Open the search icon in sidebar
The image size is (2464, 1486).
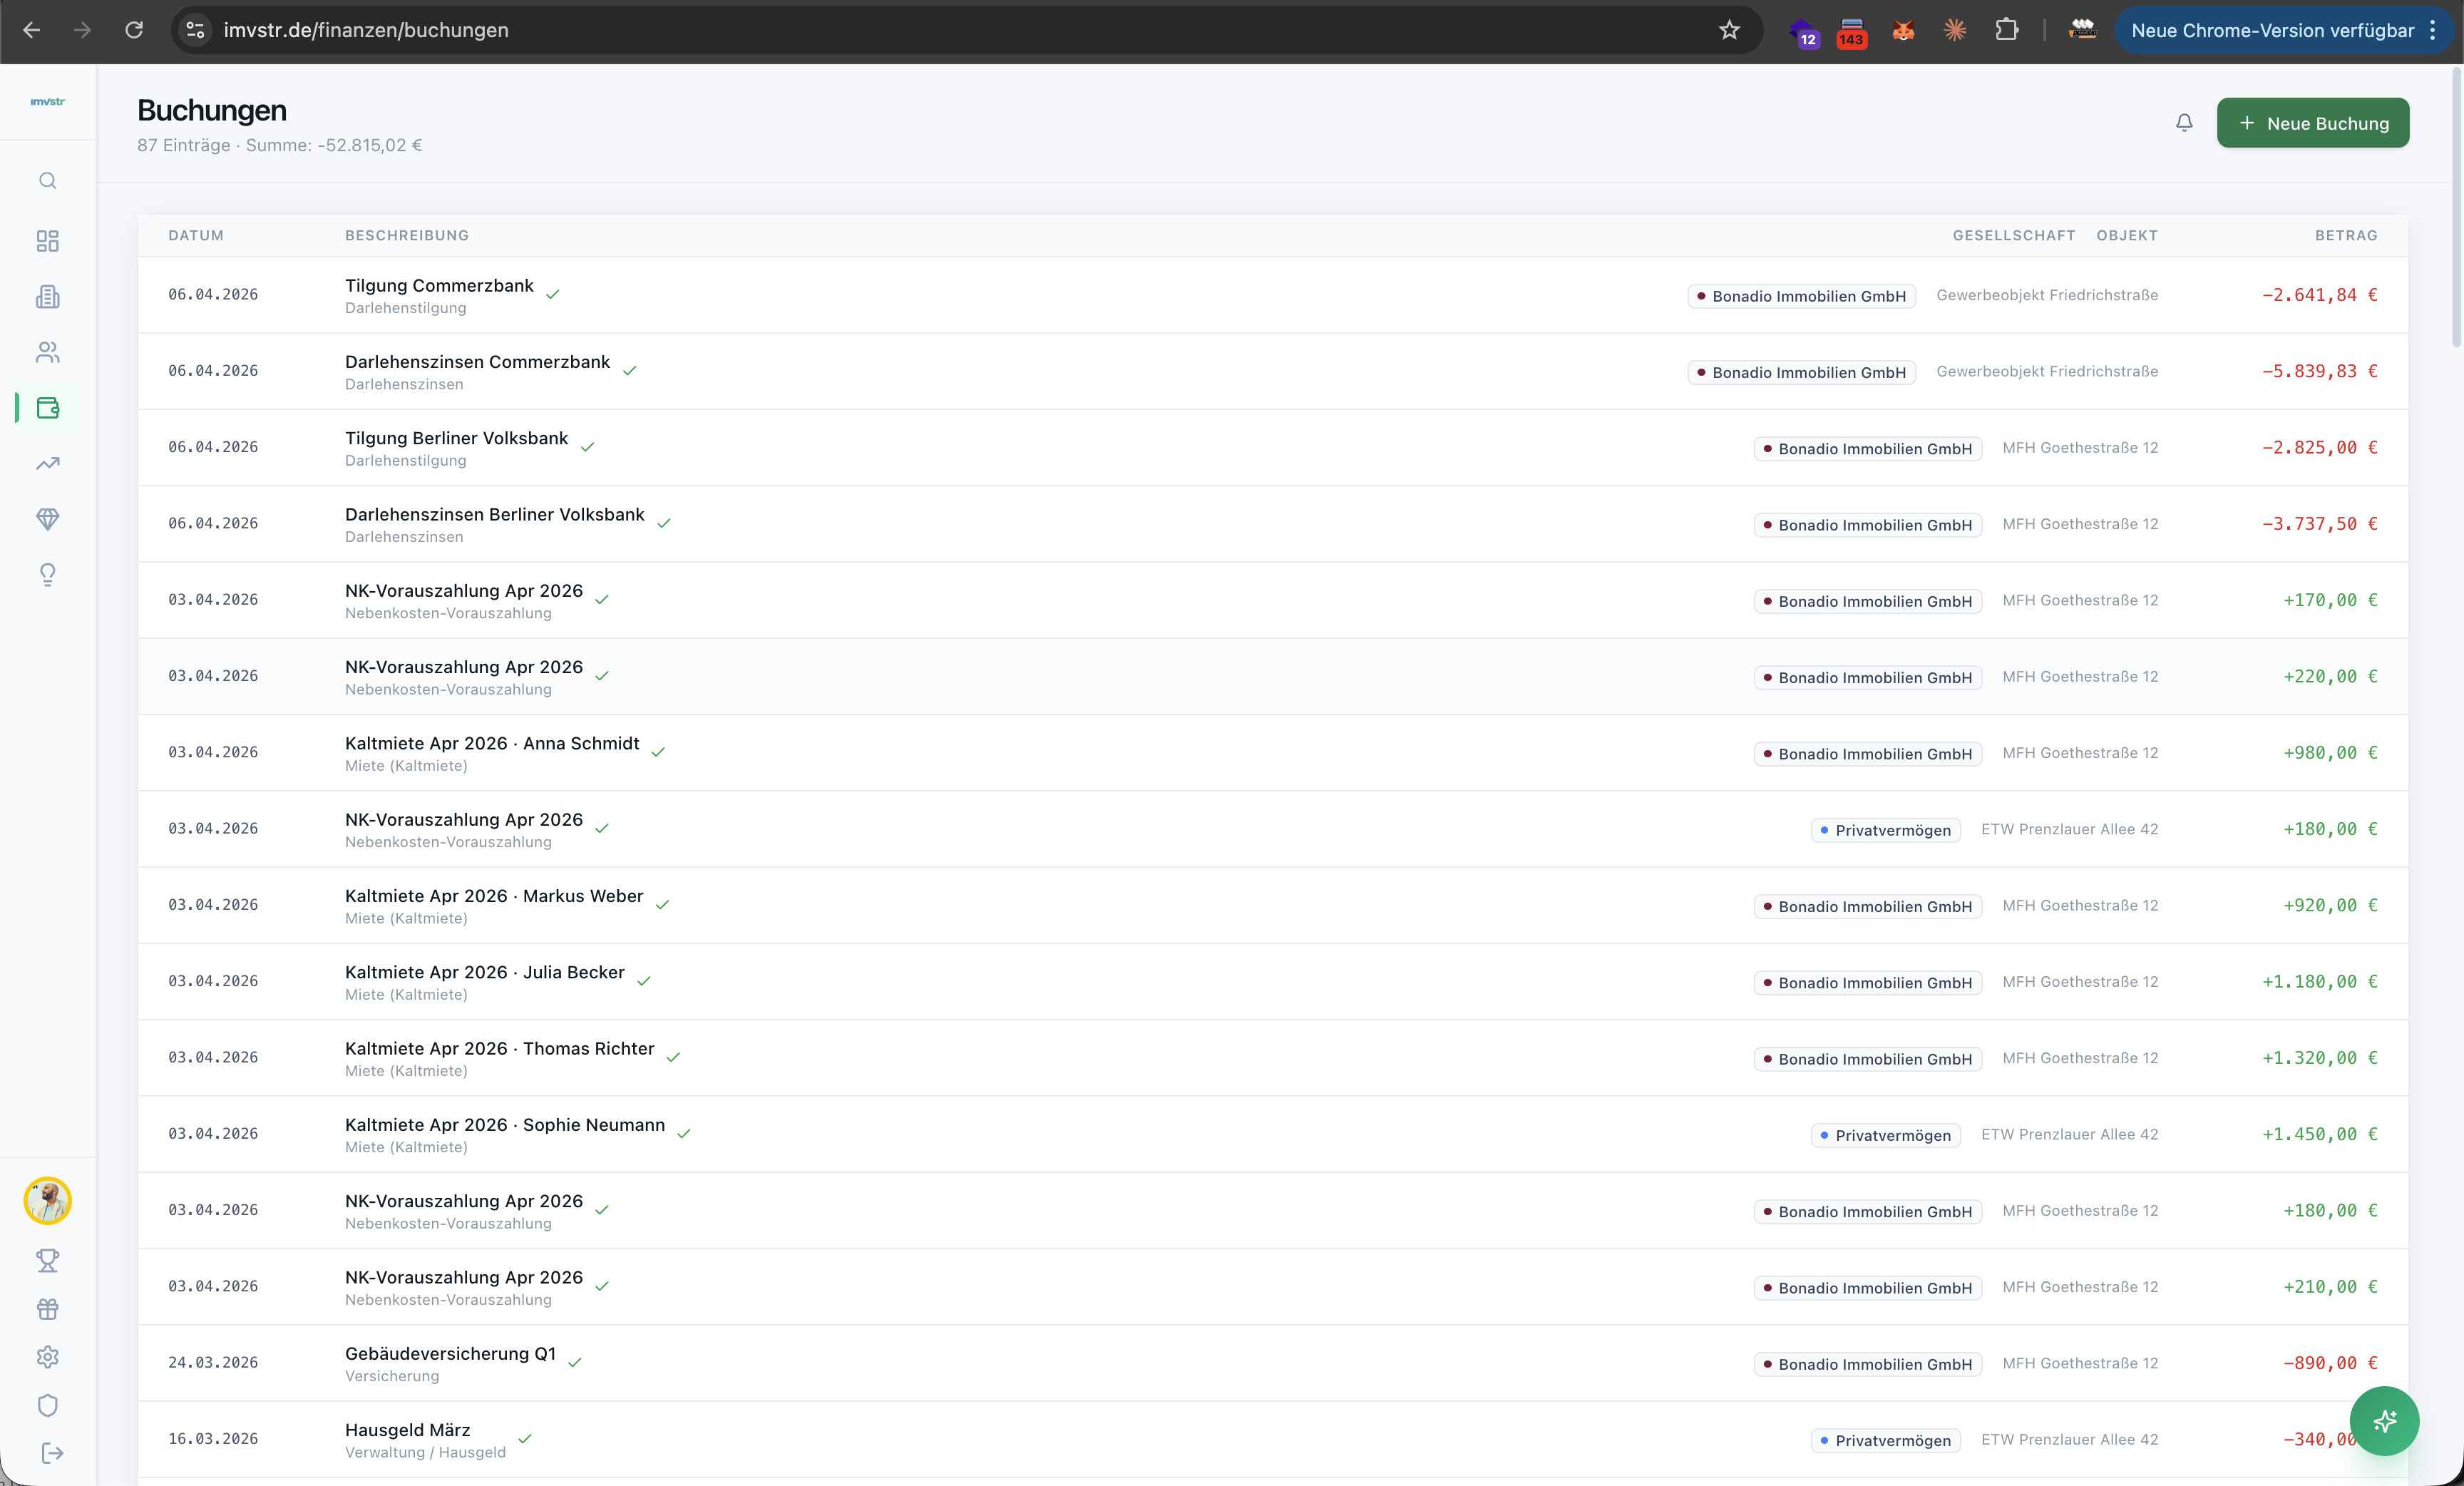point(47,181)
